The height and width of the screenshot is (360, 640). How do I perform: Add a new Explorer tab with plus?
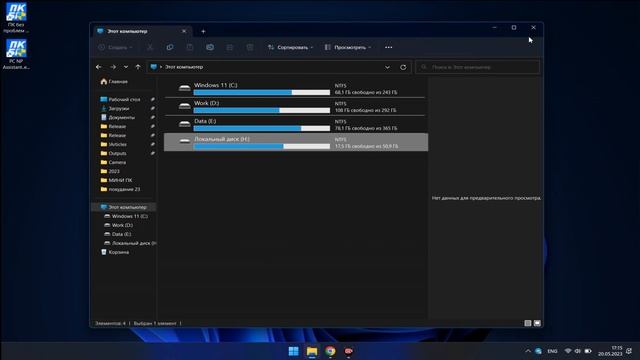point(203,31)
